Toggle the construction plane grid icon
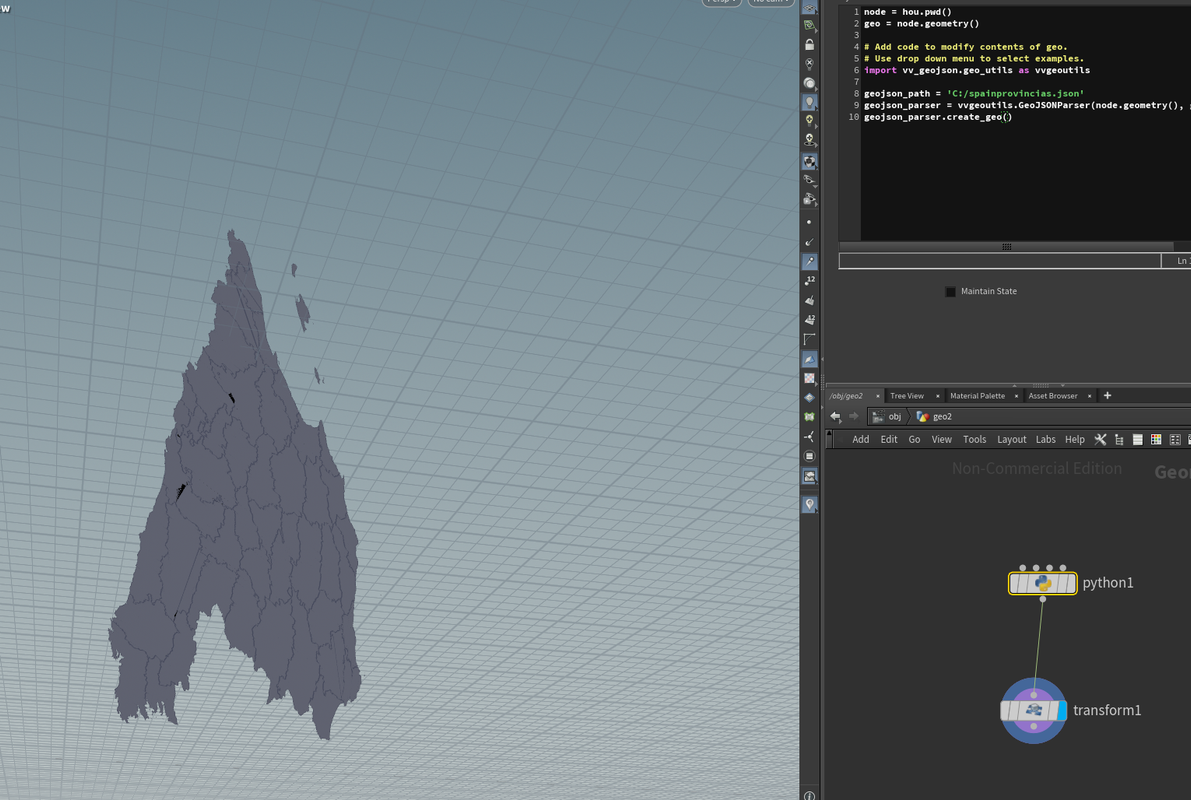 coord(810,7)
